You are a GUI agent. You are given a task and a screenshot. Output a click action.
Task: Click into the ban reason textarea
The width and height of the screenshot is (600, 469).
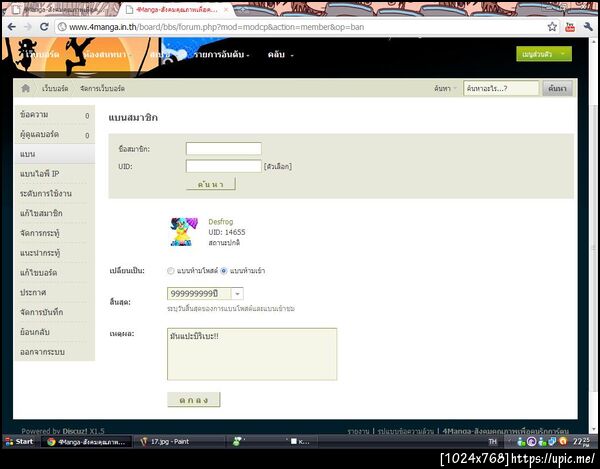tap(252, 354)
